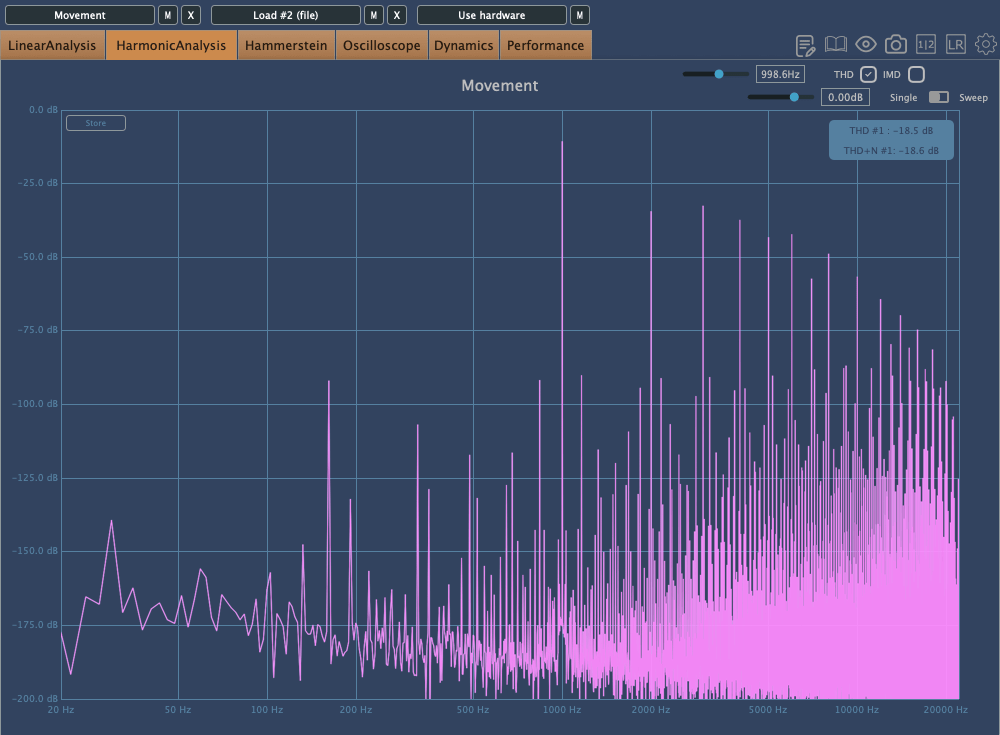Open the manual book icon
The width and height of the screenshot is (1000, 735).
[836, 45]
